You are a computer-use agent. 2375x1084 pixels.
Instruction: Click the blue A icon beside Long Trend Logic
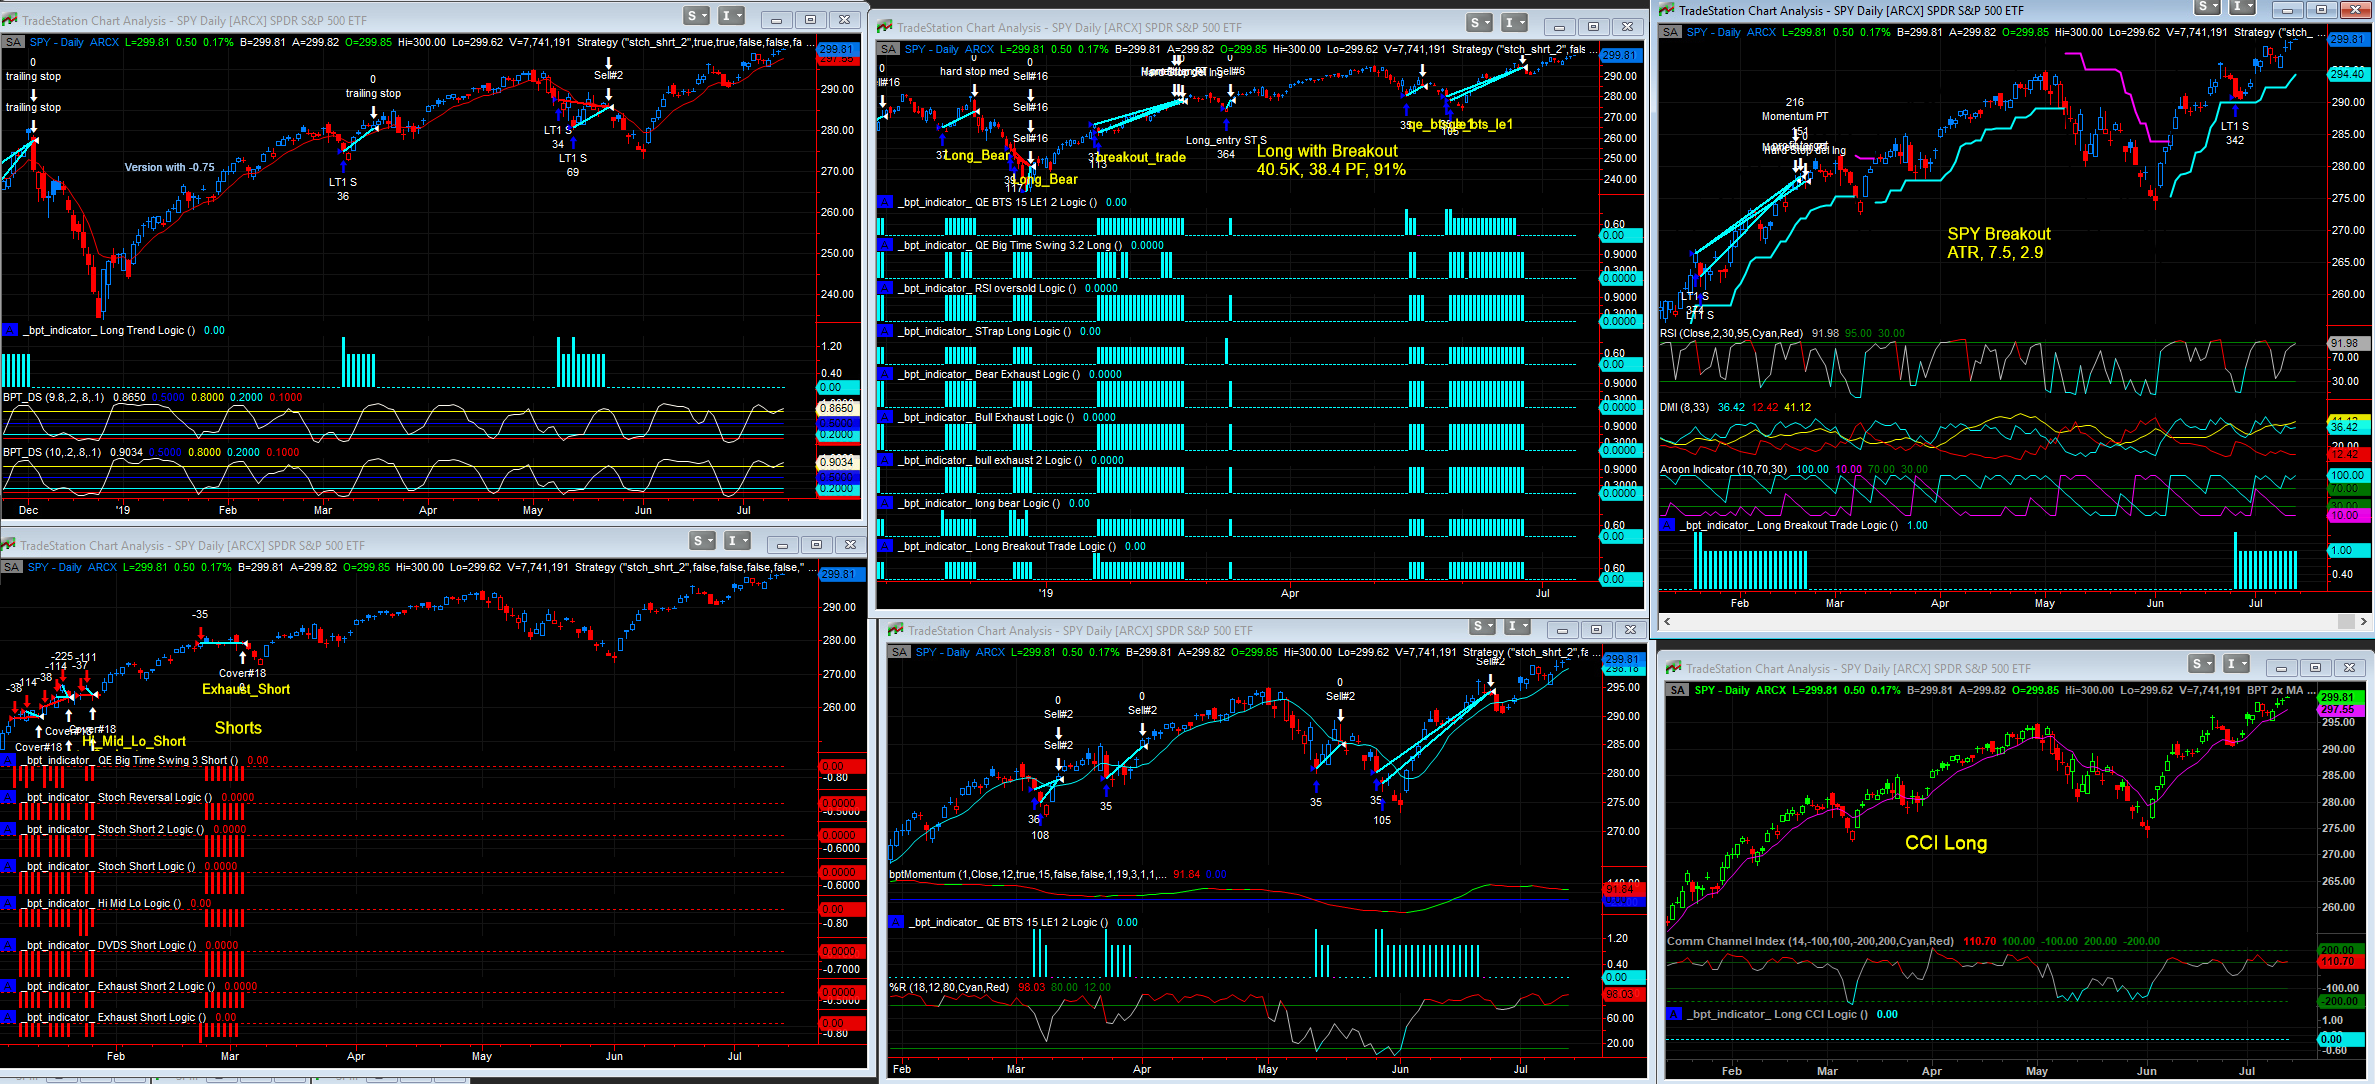click(x=10, y=330)
